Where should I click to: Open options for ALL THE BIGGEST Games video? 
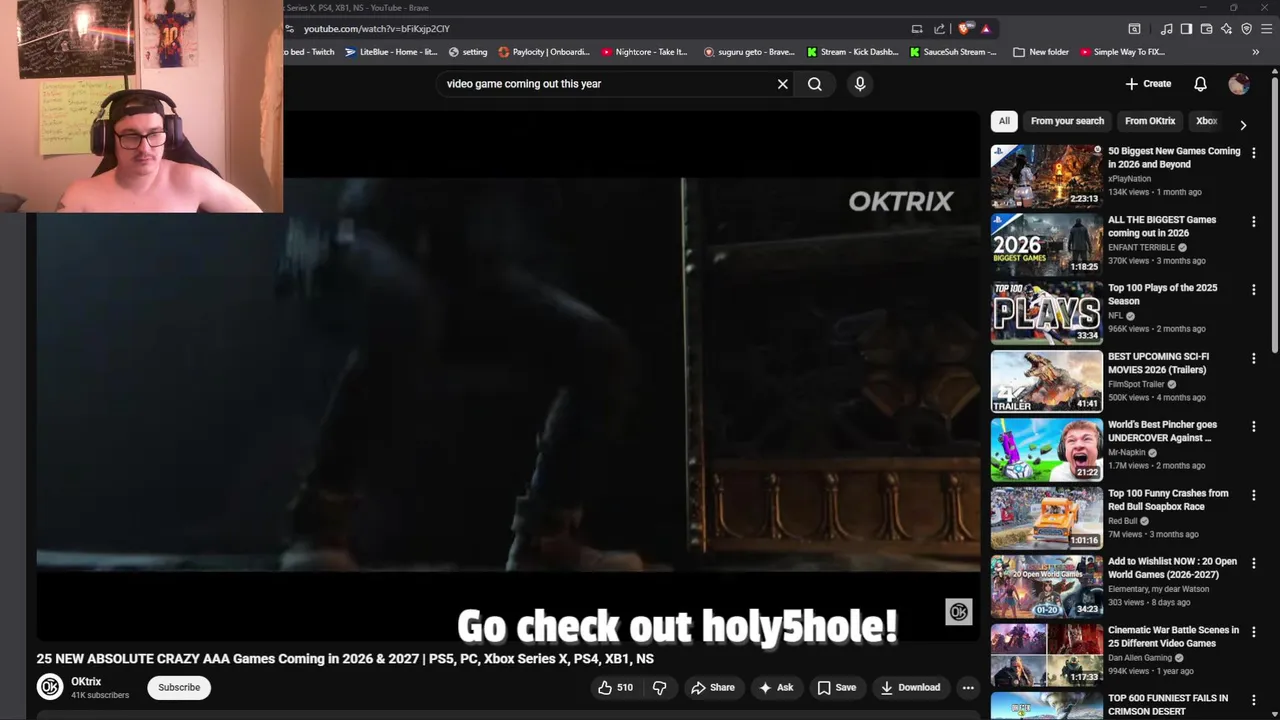point(1253,221)
